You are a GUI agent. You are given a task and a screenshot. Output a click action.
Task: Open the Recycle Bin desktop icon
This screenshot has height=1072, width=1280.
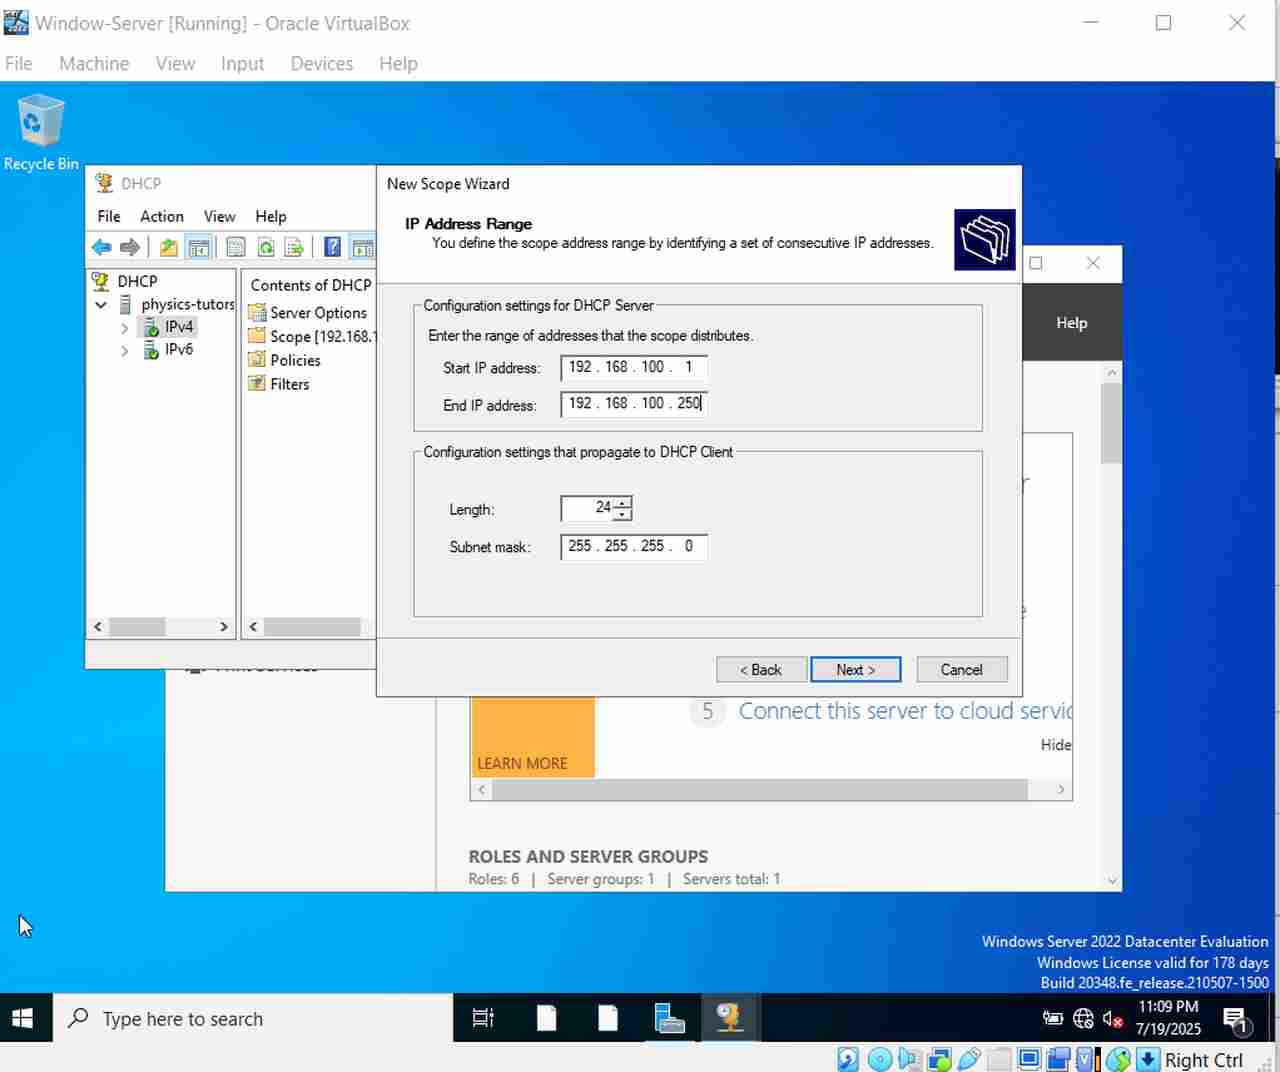coord(41,133)
